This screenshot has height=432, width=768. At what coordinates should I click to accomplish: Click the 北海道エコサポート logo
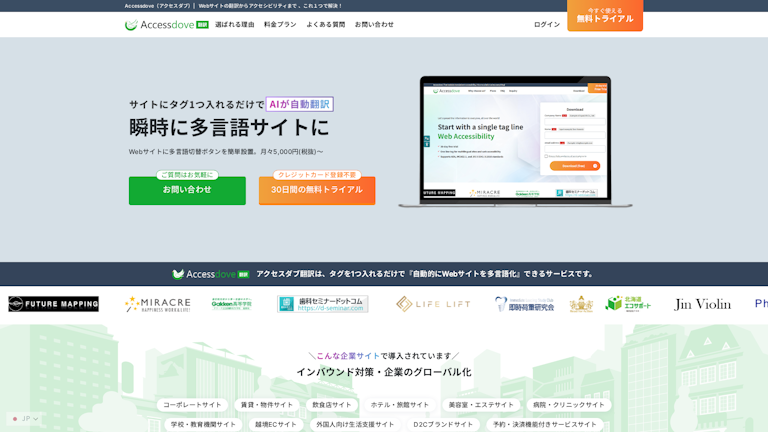[628, 304]
